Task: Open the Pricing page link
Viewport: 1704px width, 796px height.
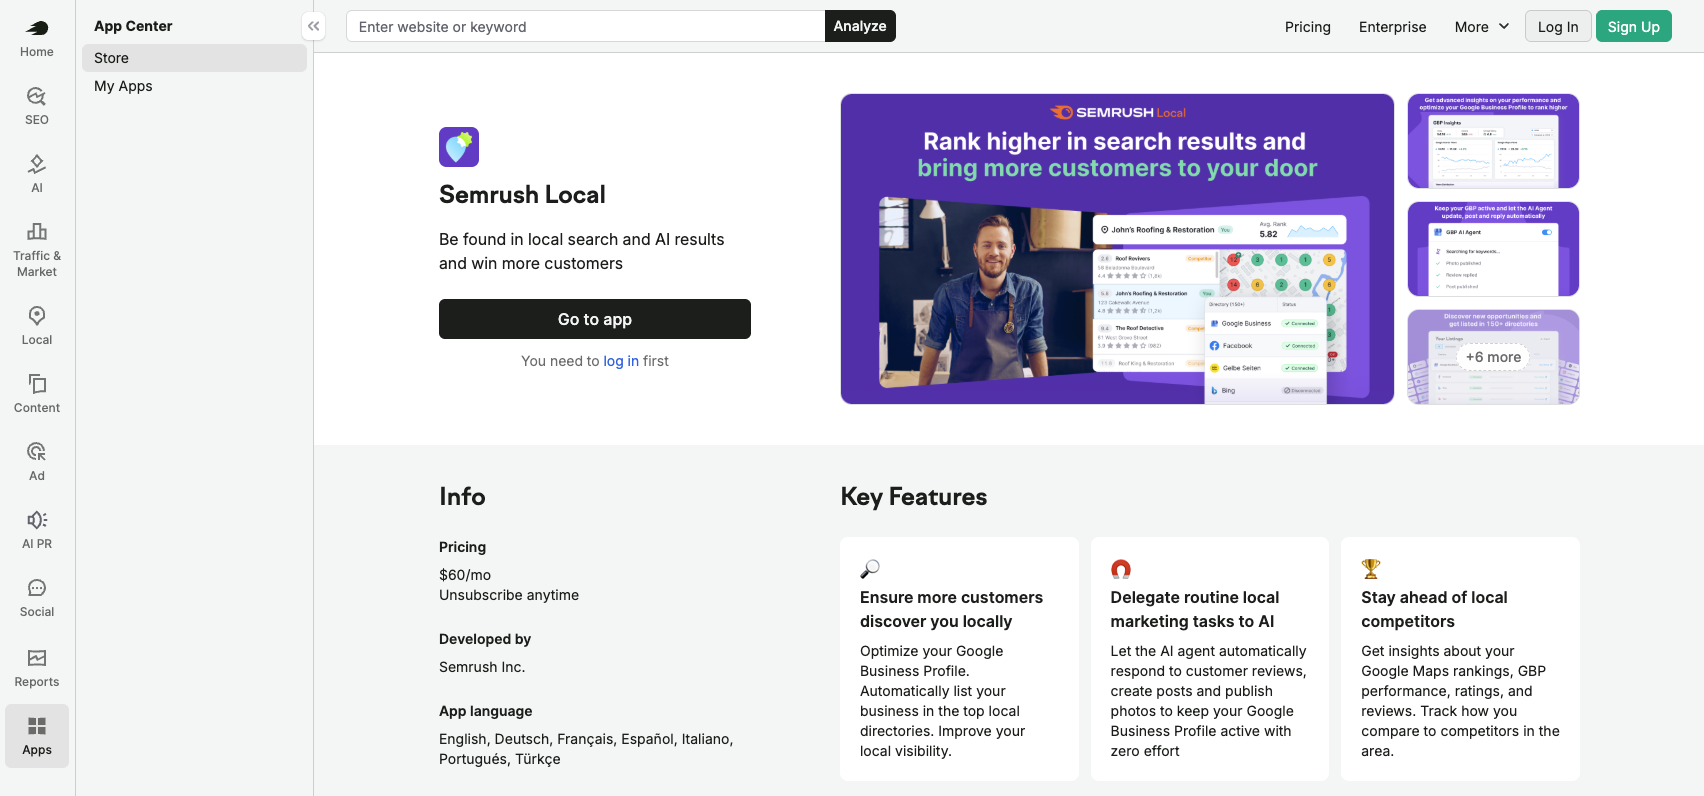Action: pyautogui.click(x=1308, y=27)
